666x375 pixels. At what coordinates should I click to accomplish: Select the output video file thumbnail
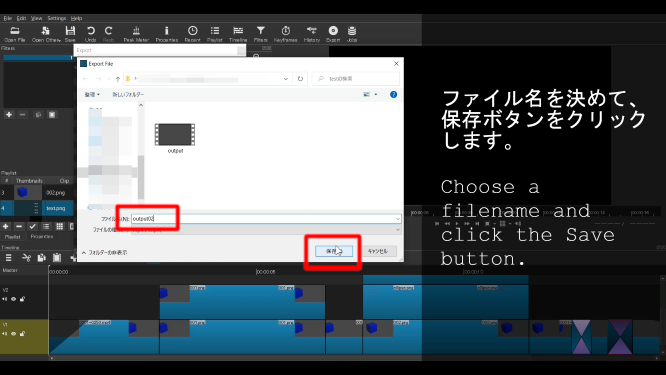tap(175, 138)
